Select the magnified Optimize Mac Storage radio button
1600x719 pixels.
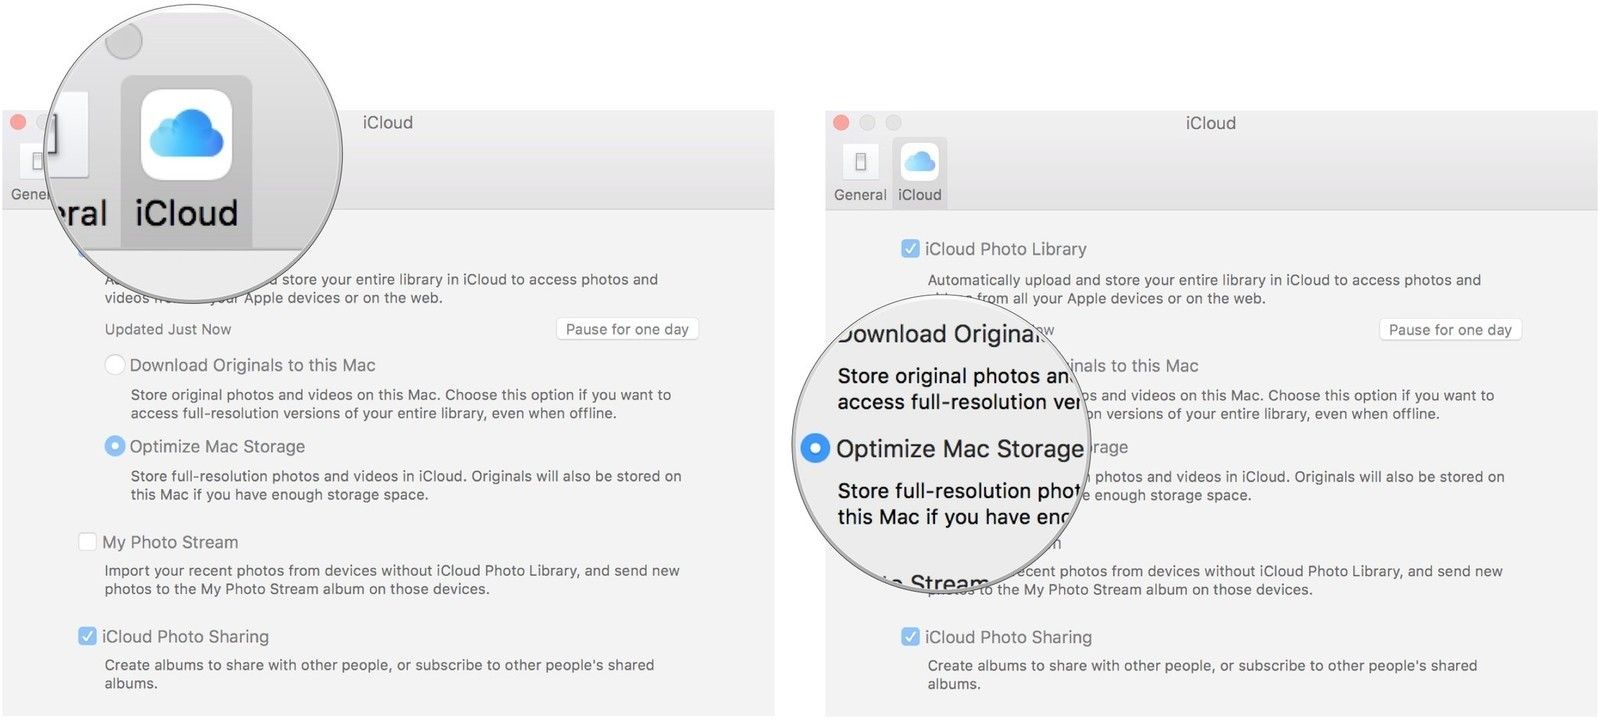click(x=815, y=449)
